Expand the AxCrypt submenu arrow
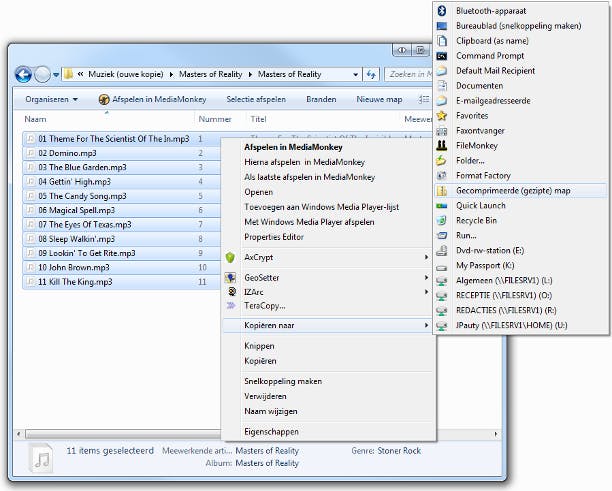612x491 pixels. [x=426, y=257]
